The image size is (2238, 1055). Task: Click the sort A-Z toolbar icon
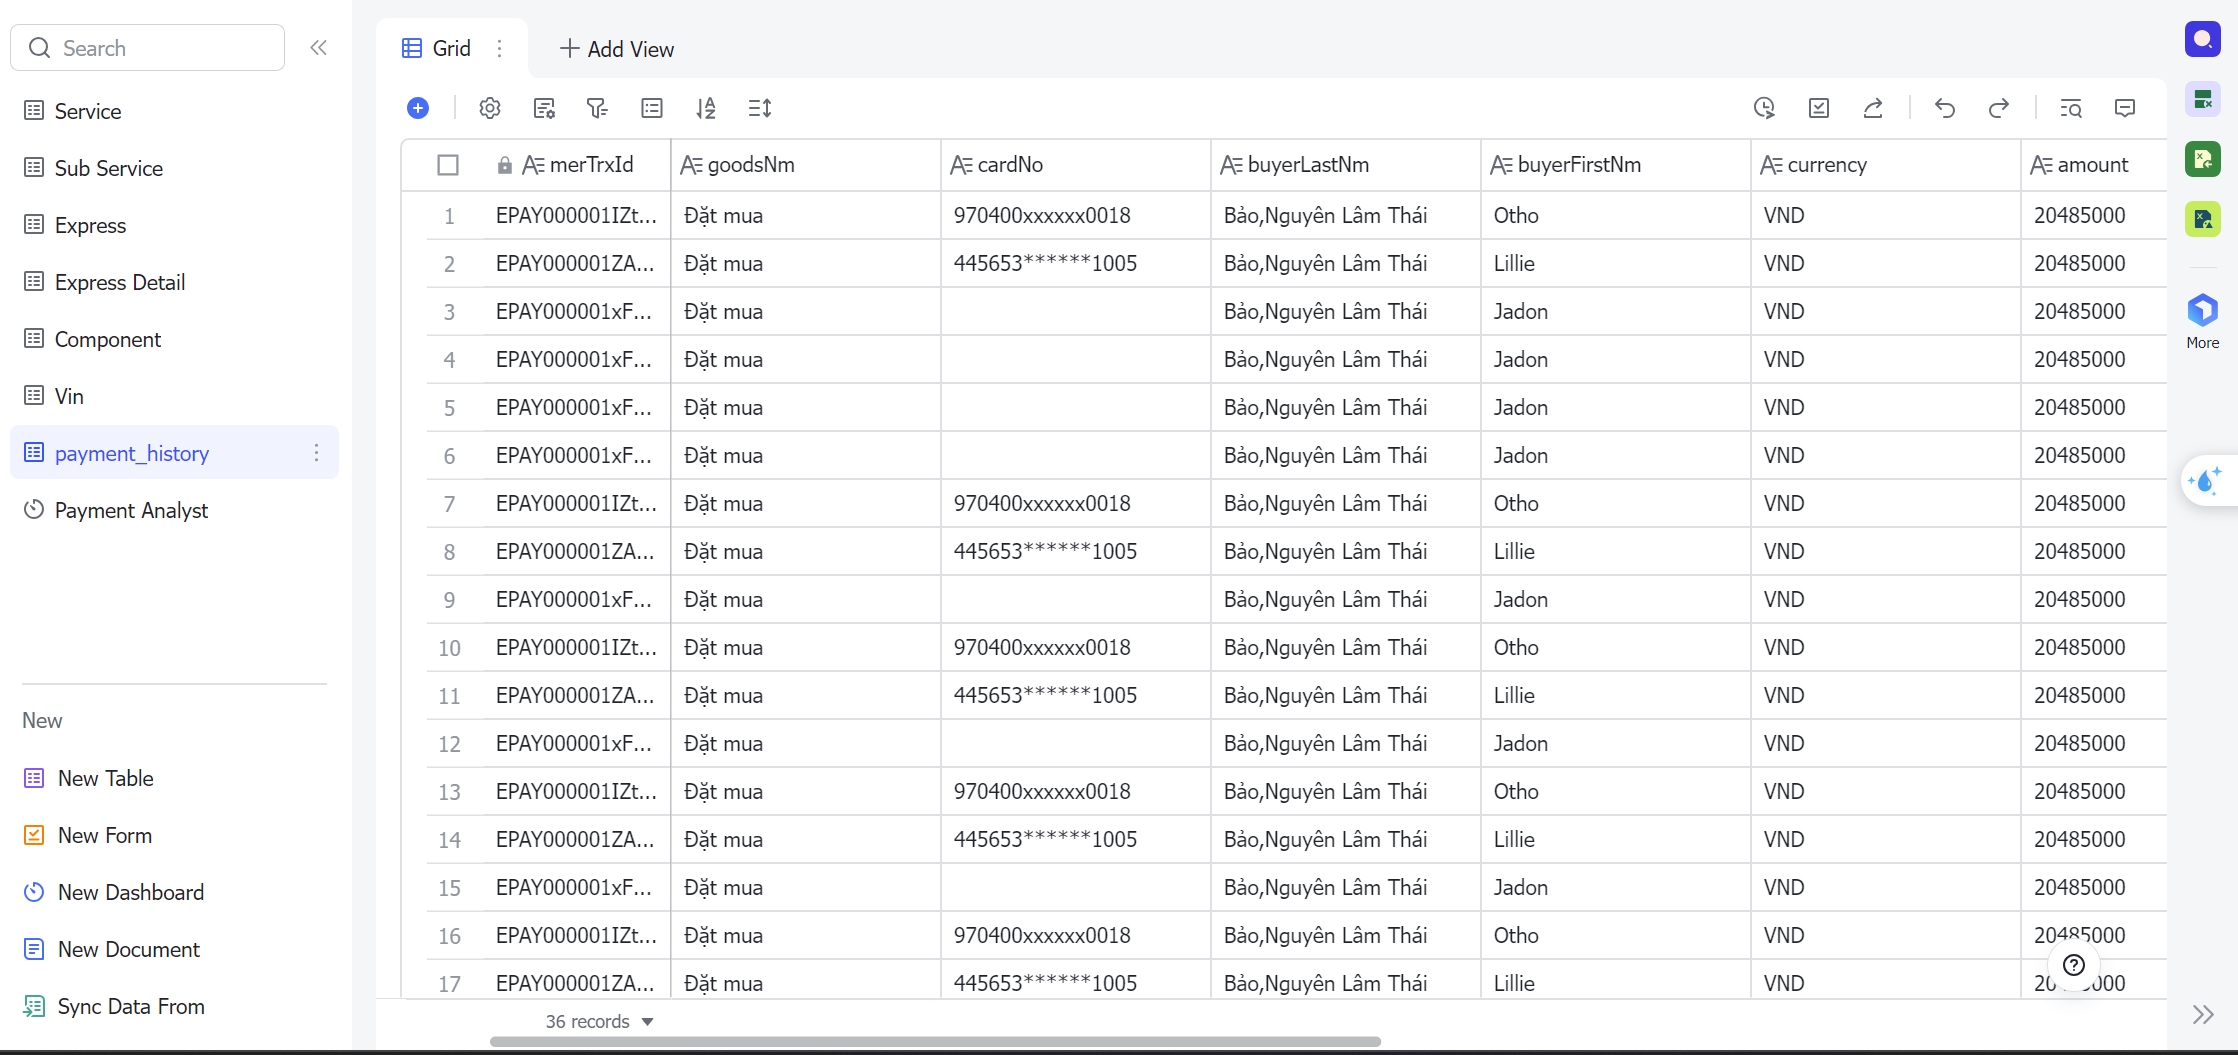(706, 108)
